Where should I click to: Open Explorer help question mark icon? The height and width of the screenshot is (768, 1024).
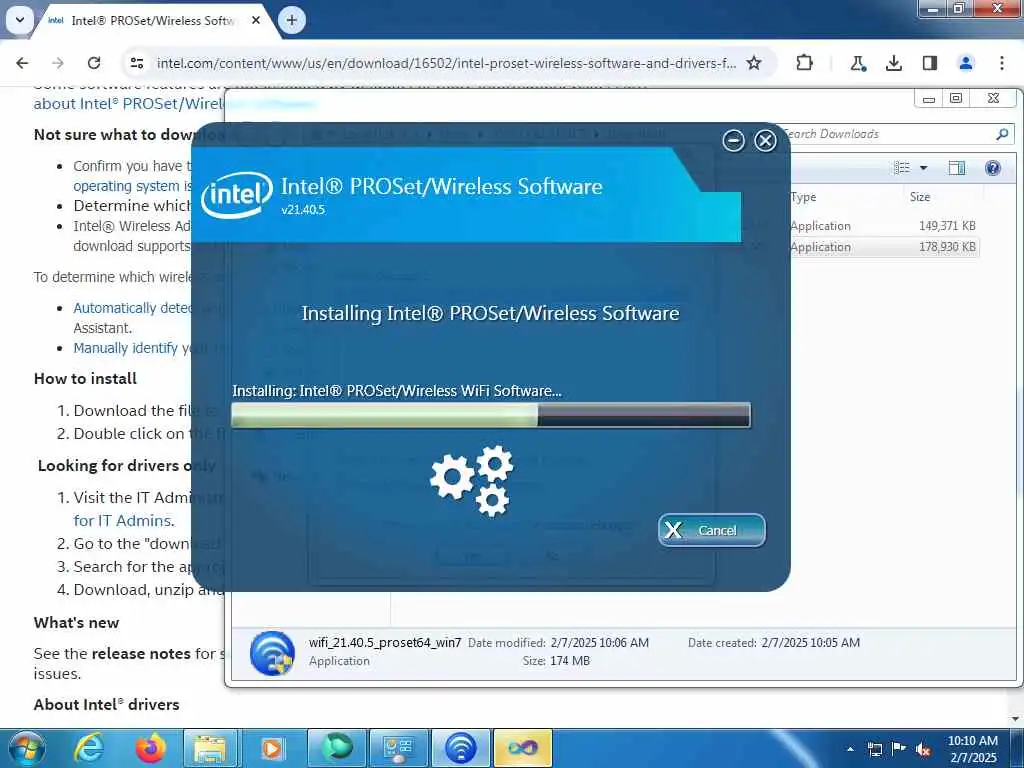click(993, 168)
